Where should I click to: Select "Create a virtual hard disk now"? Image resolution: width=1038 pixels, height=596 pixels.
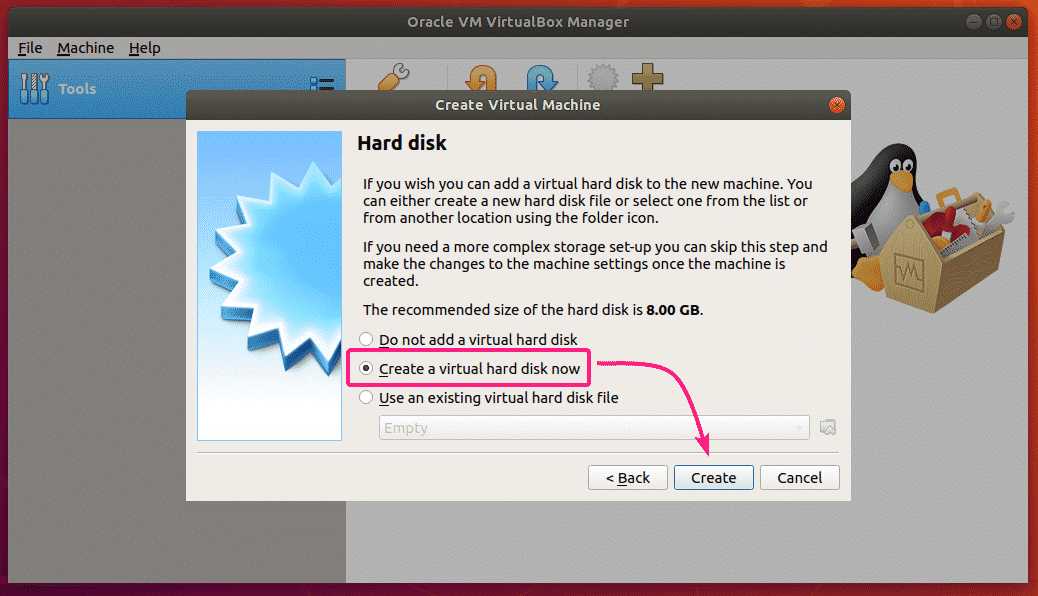point(367,369)
